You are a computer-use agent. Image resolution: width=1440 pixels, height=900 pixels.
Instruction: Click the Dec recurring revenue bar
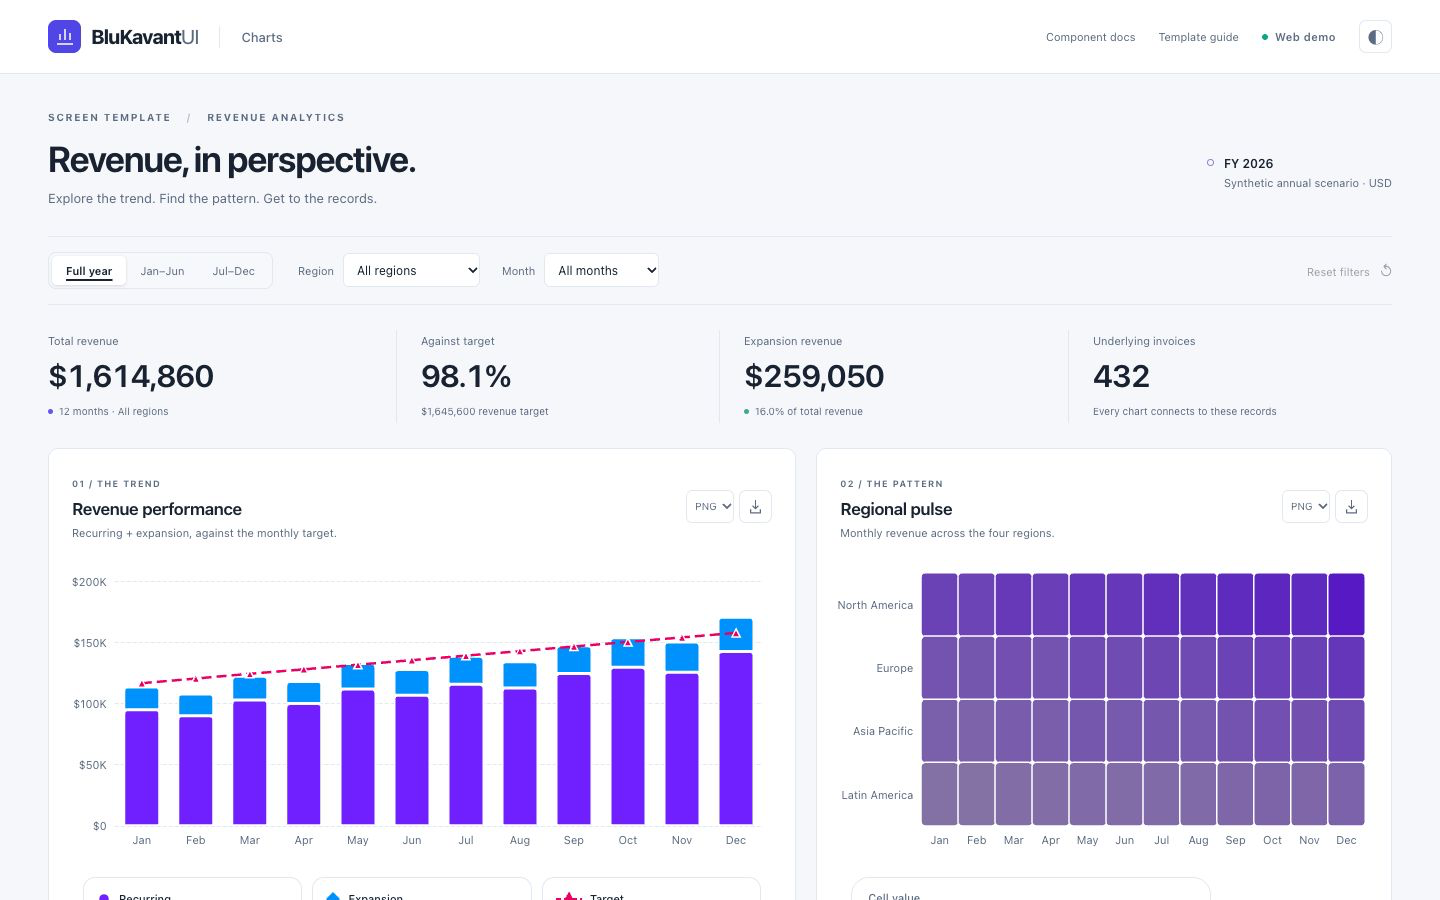point(736,739)
